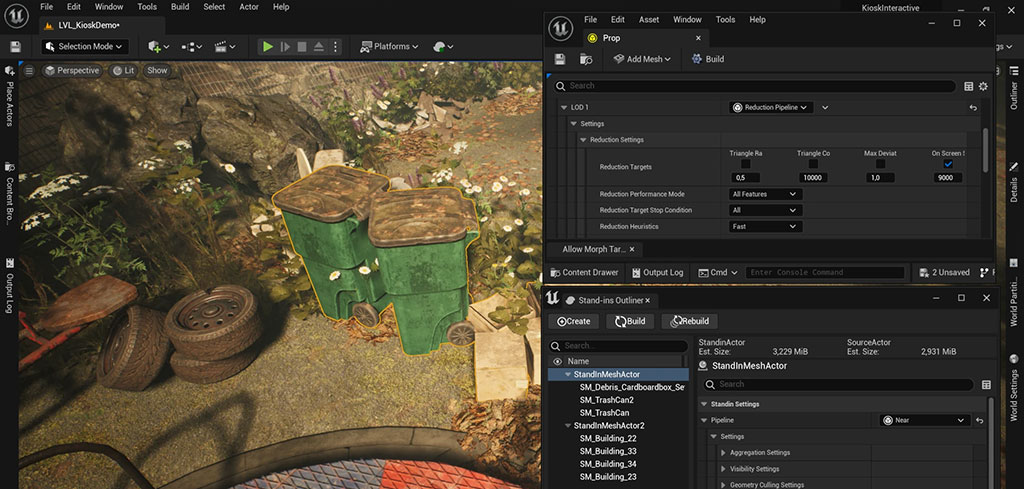Enable the Triangle Count reduction target
Viewport: 1024px width, 489px height.
pos(813,164)
